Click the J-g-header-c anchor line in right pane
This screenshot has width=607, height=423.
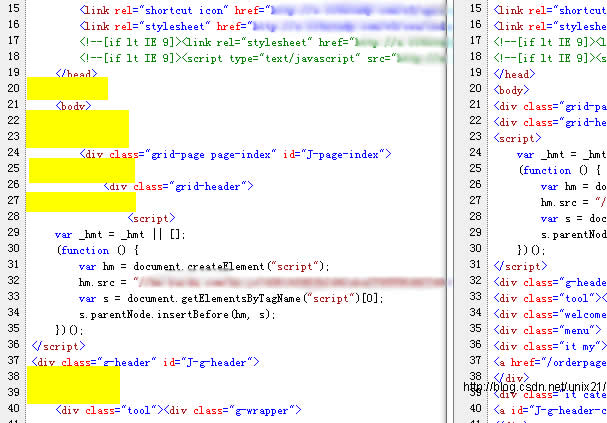550,411
